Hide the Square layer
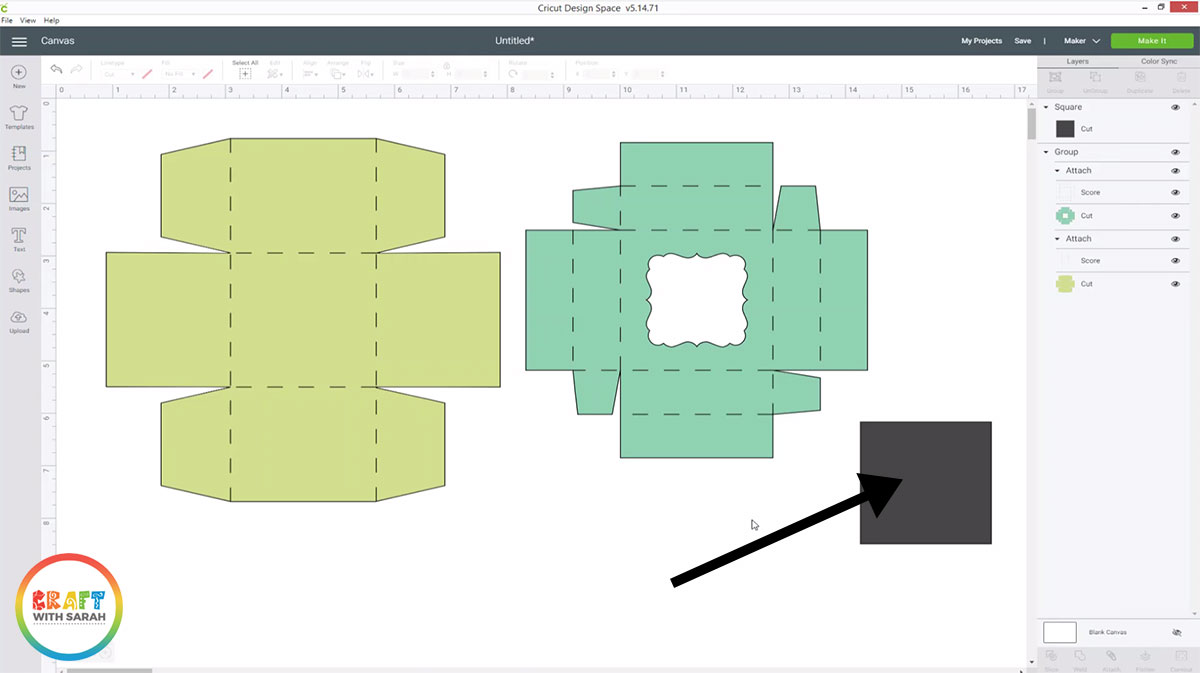 click(1175, 106)
